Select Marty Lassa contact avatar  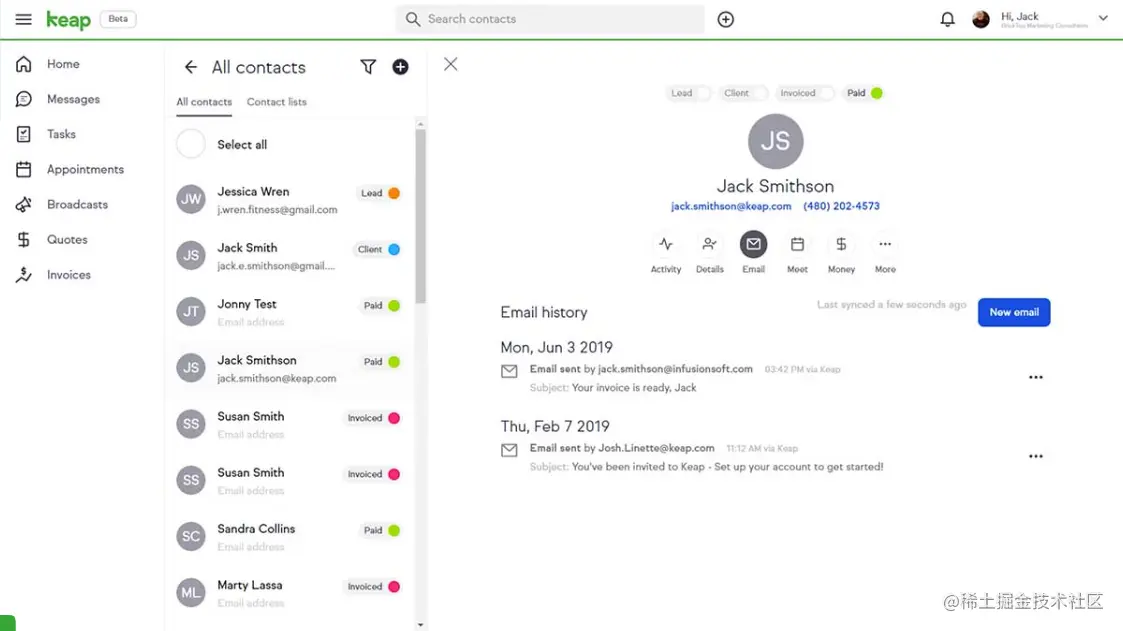[191, 592]
